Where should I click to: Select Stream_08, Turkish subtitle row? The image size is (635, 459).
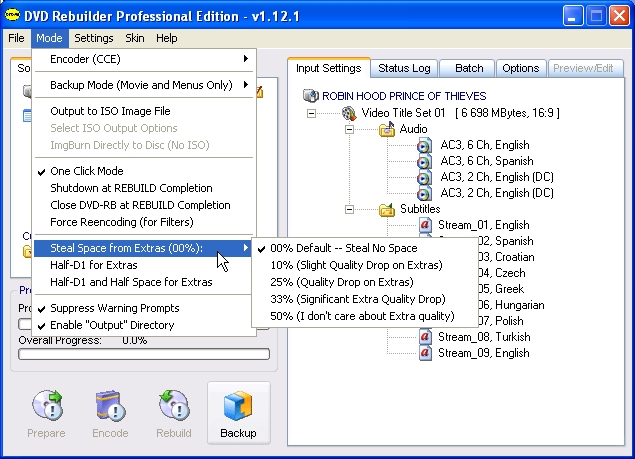(x=484, y=337)
